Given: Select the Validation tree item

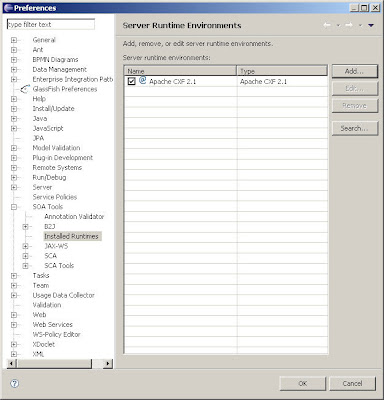Looking at the screenshot, I should coord(47,305).
